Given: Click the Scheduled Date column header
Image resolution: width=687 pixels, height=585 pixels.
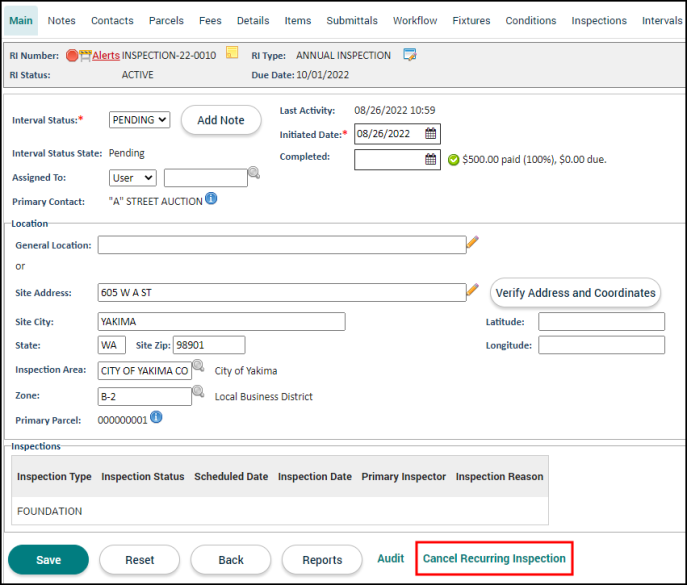Looking at the screenshot, I should pyautogui.click(x=231, y=476).
